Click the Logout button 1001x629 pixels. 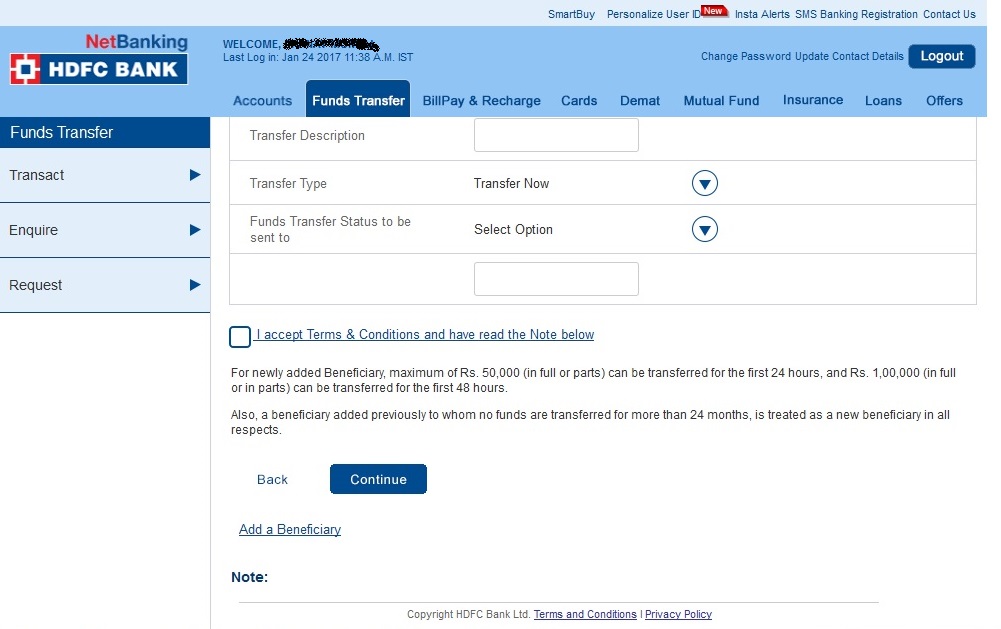coord(941,56)
